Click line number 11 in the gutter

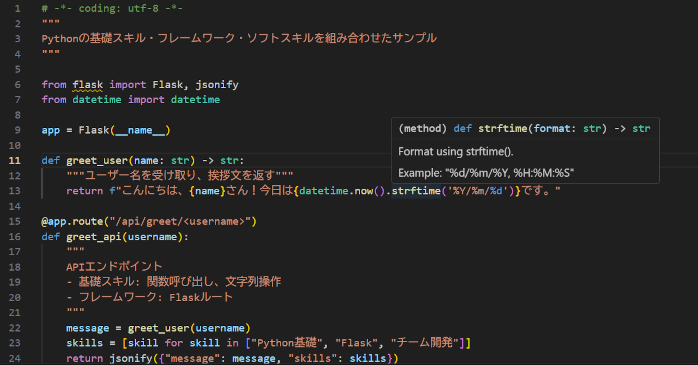(x=15, y=160)
